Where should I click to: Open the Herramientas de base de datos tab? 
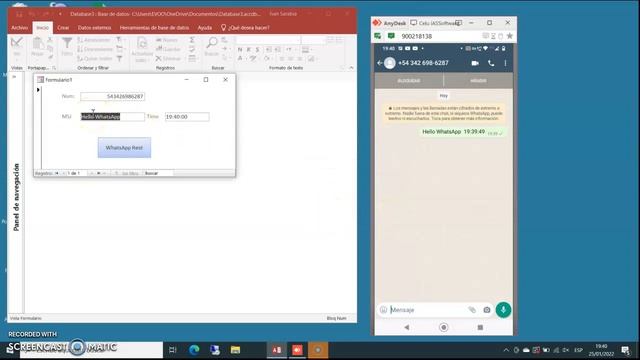coord(154,28)
